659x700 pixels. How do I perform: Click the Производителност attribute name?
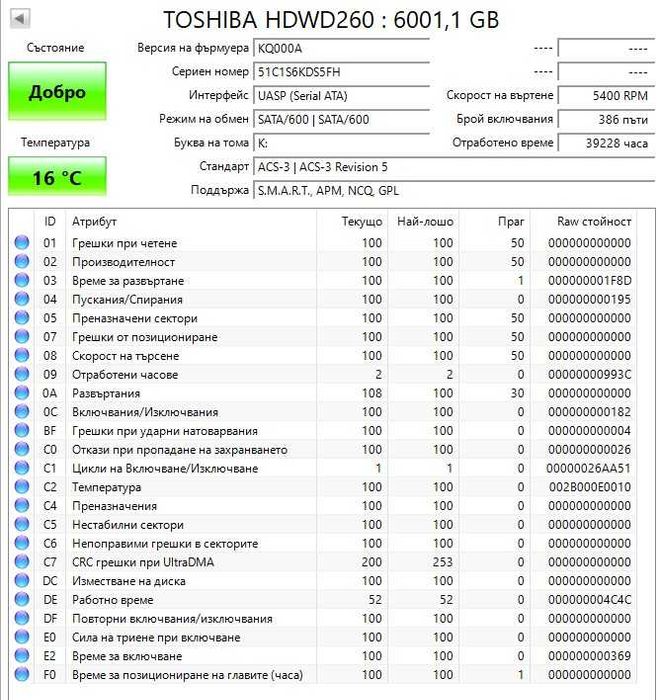[124, 262]
